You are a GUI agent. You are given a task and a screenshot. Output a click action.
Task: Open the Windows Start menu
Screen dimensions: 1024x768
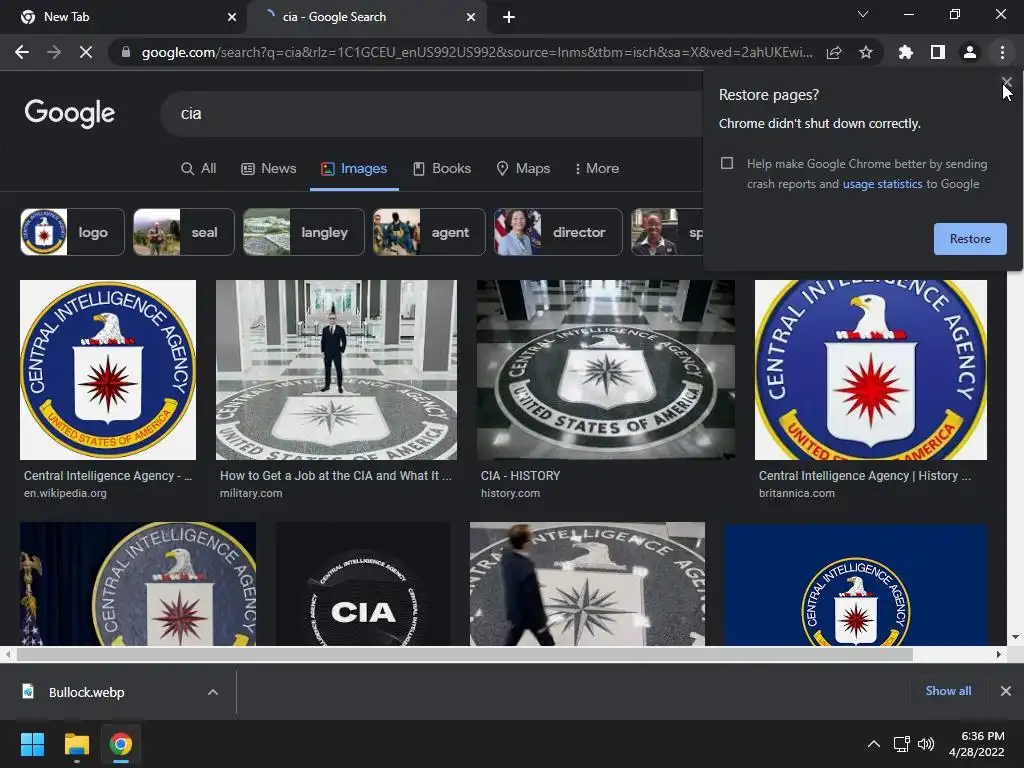pos(32,744)
